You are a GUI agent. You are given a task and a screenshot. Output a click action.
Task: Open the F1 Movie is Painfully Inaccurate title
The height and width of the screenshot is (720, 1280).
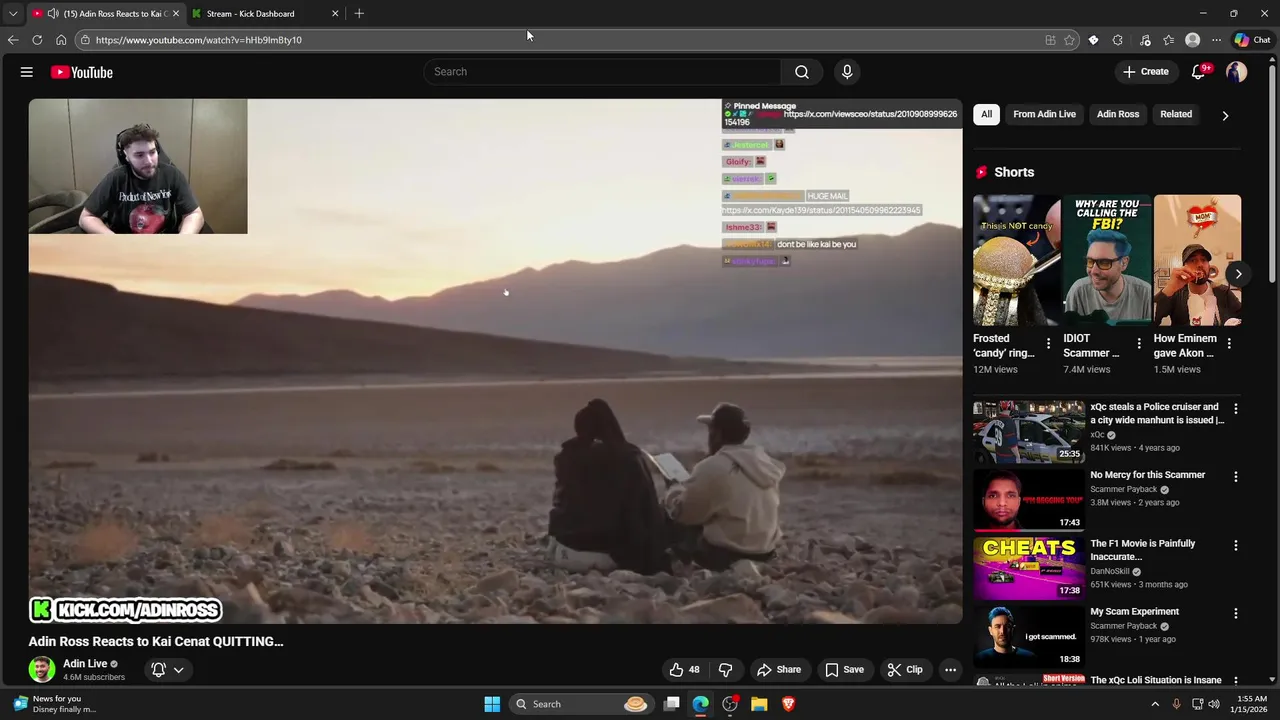click(1142, 550)
